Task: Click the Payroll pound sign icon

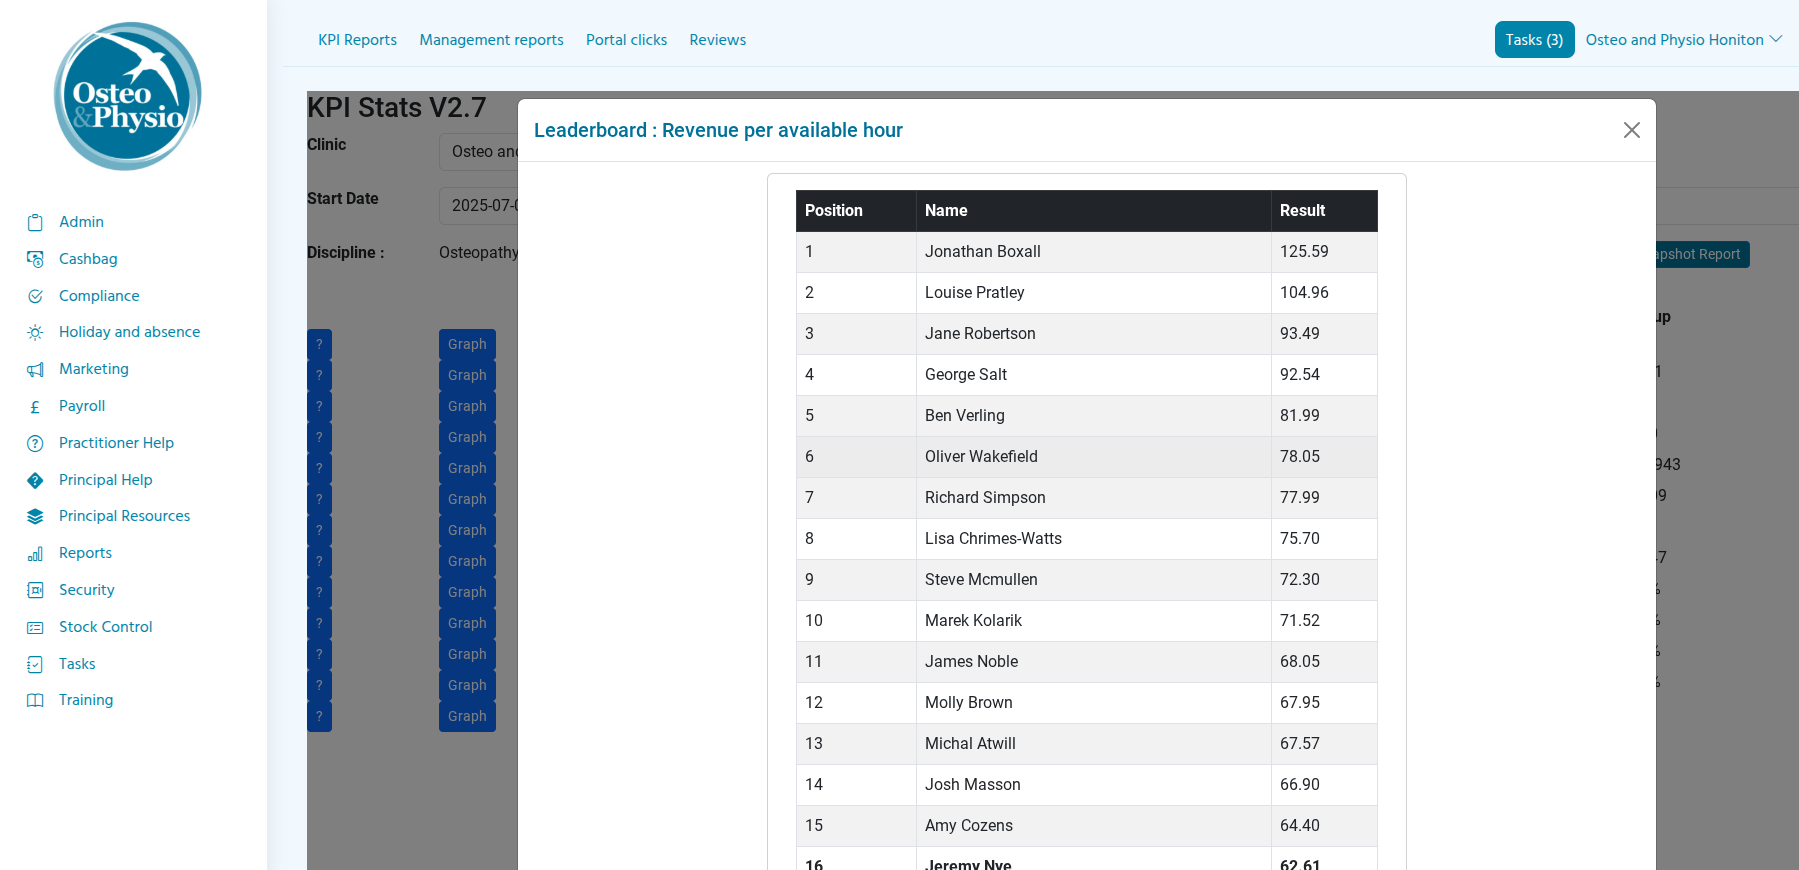Action: click(35, 406)
